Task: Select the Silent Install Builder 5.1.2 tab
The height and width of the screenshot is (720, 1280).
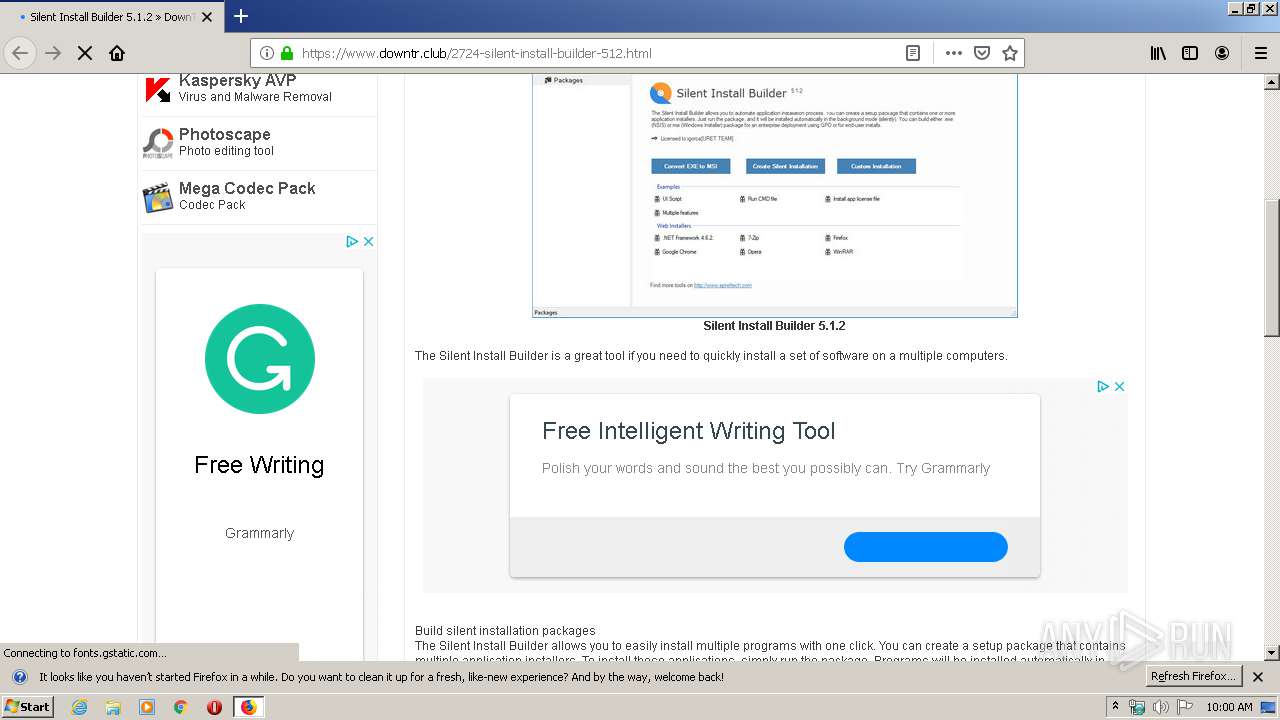Action: point(111,17)
